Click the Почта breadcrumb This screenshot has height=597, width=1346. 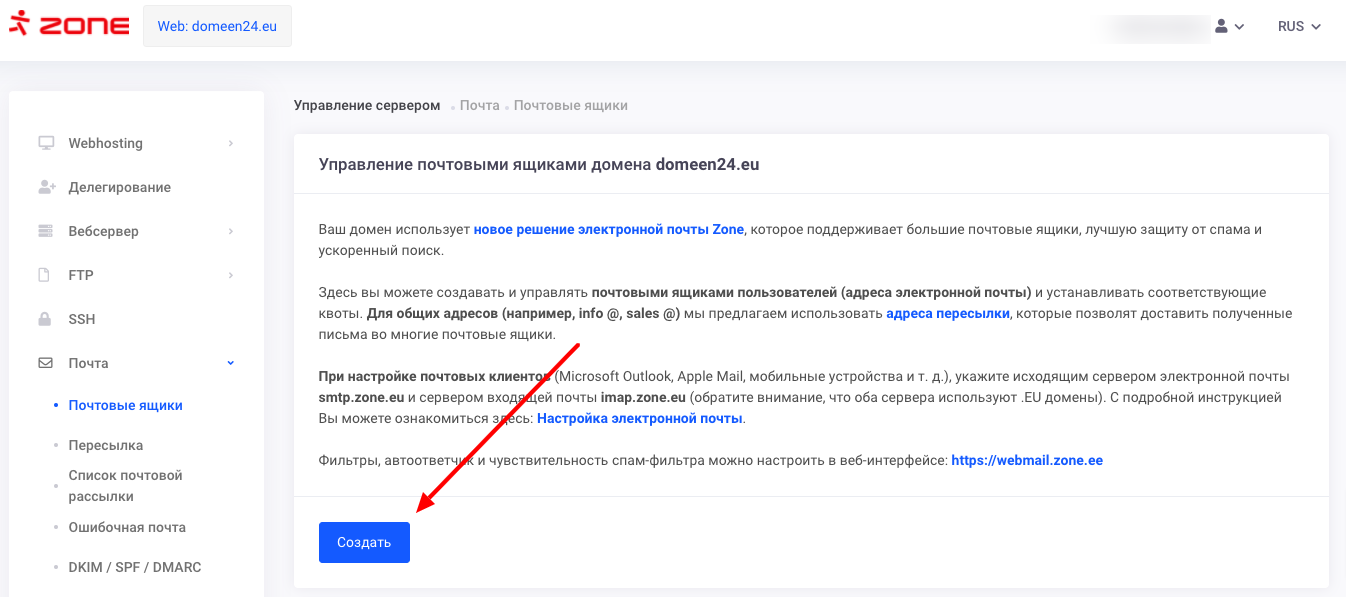pyautogui.click(x=480, y=105)
